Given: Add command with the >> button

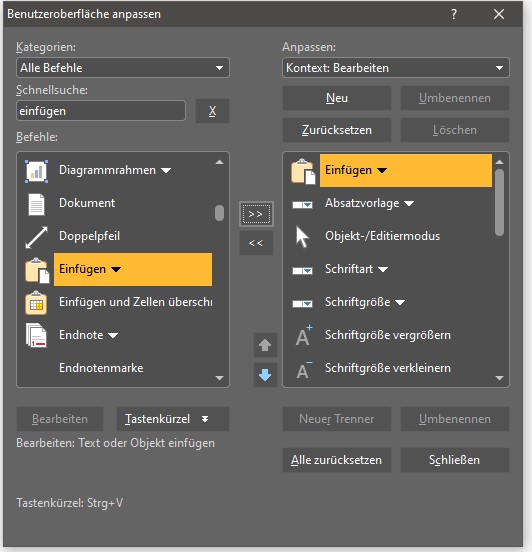Looking at the screenshot, I should click(x=256, y=214).
